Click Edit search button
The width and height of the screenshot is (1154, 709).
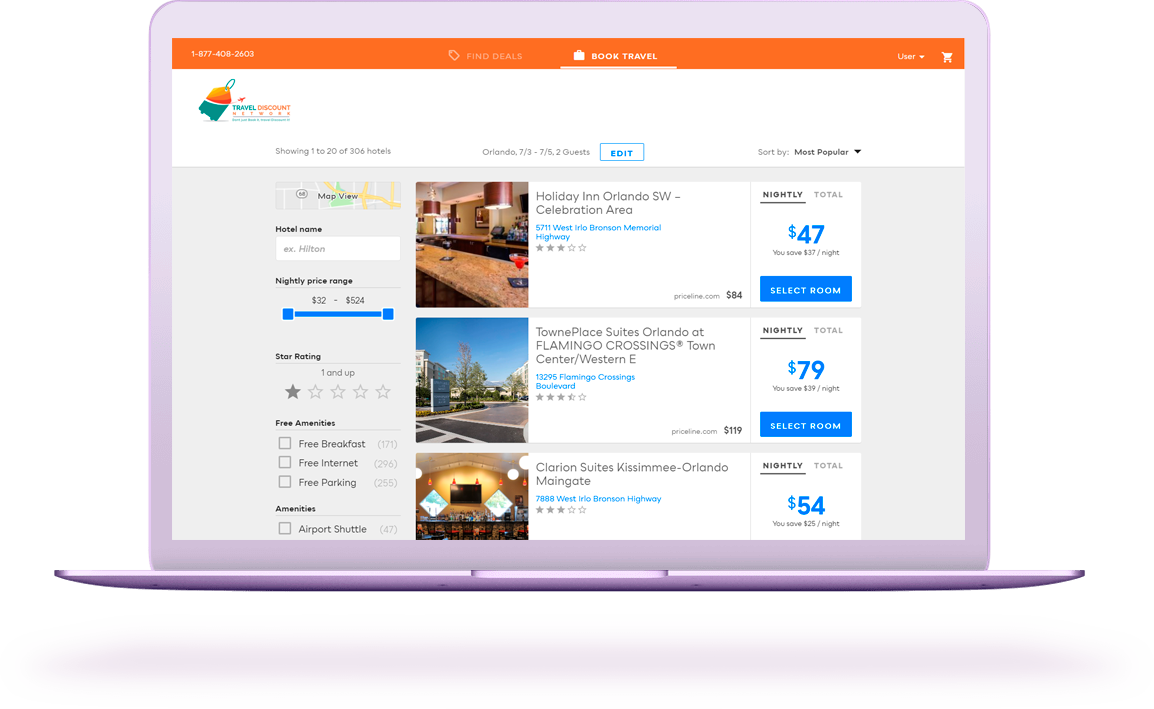point(622,152)
